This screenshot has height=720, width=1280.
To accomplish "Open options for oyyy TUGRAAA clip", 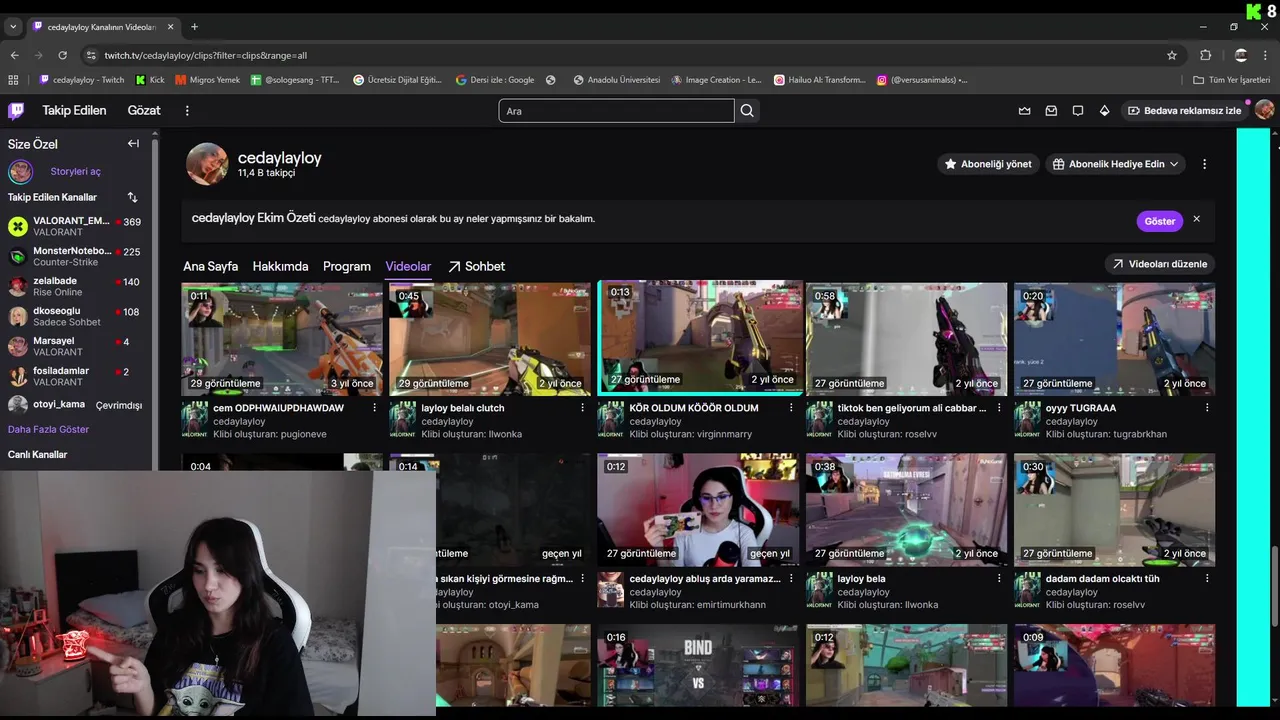I will click(1207, 408).
